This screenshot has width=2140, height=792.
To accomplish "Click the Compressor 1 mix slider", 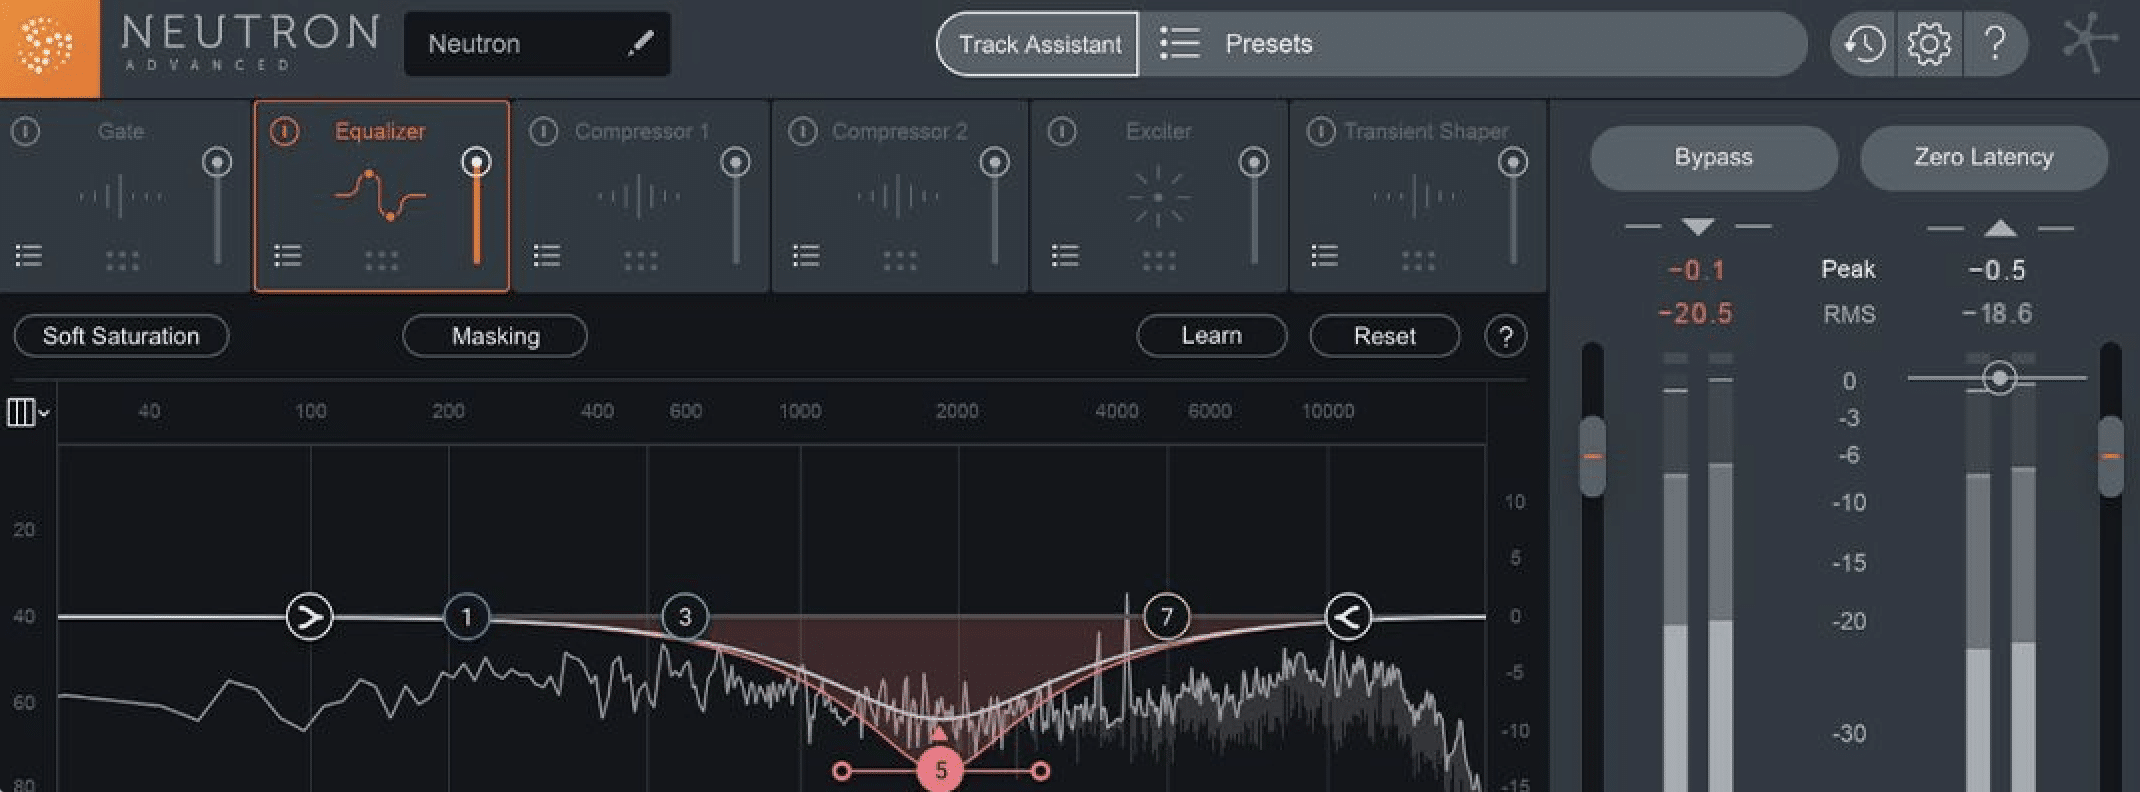I will (x=735, y=207).
